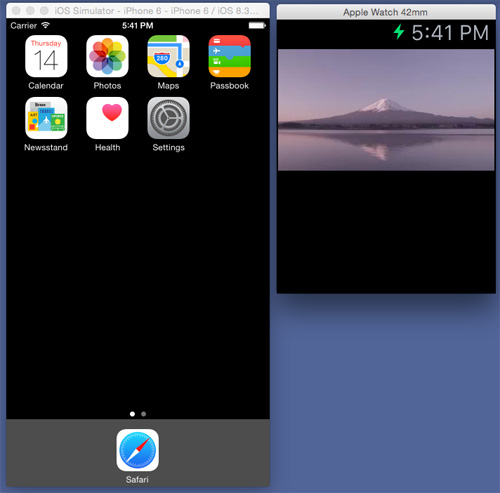Close the iOS Simulator window

tap(16, 11)
